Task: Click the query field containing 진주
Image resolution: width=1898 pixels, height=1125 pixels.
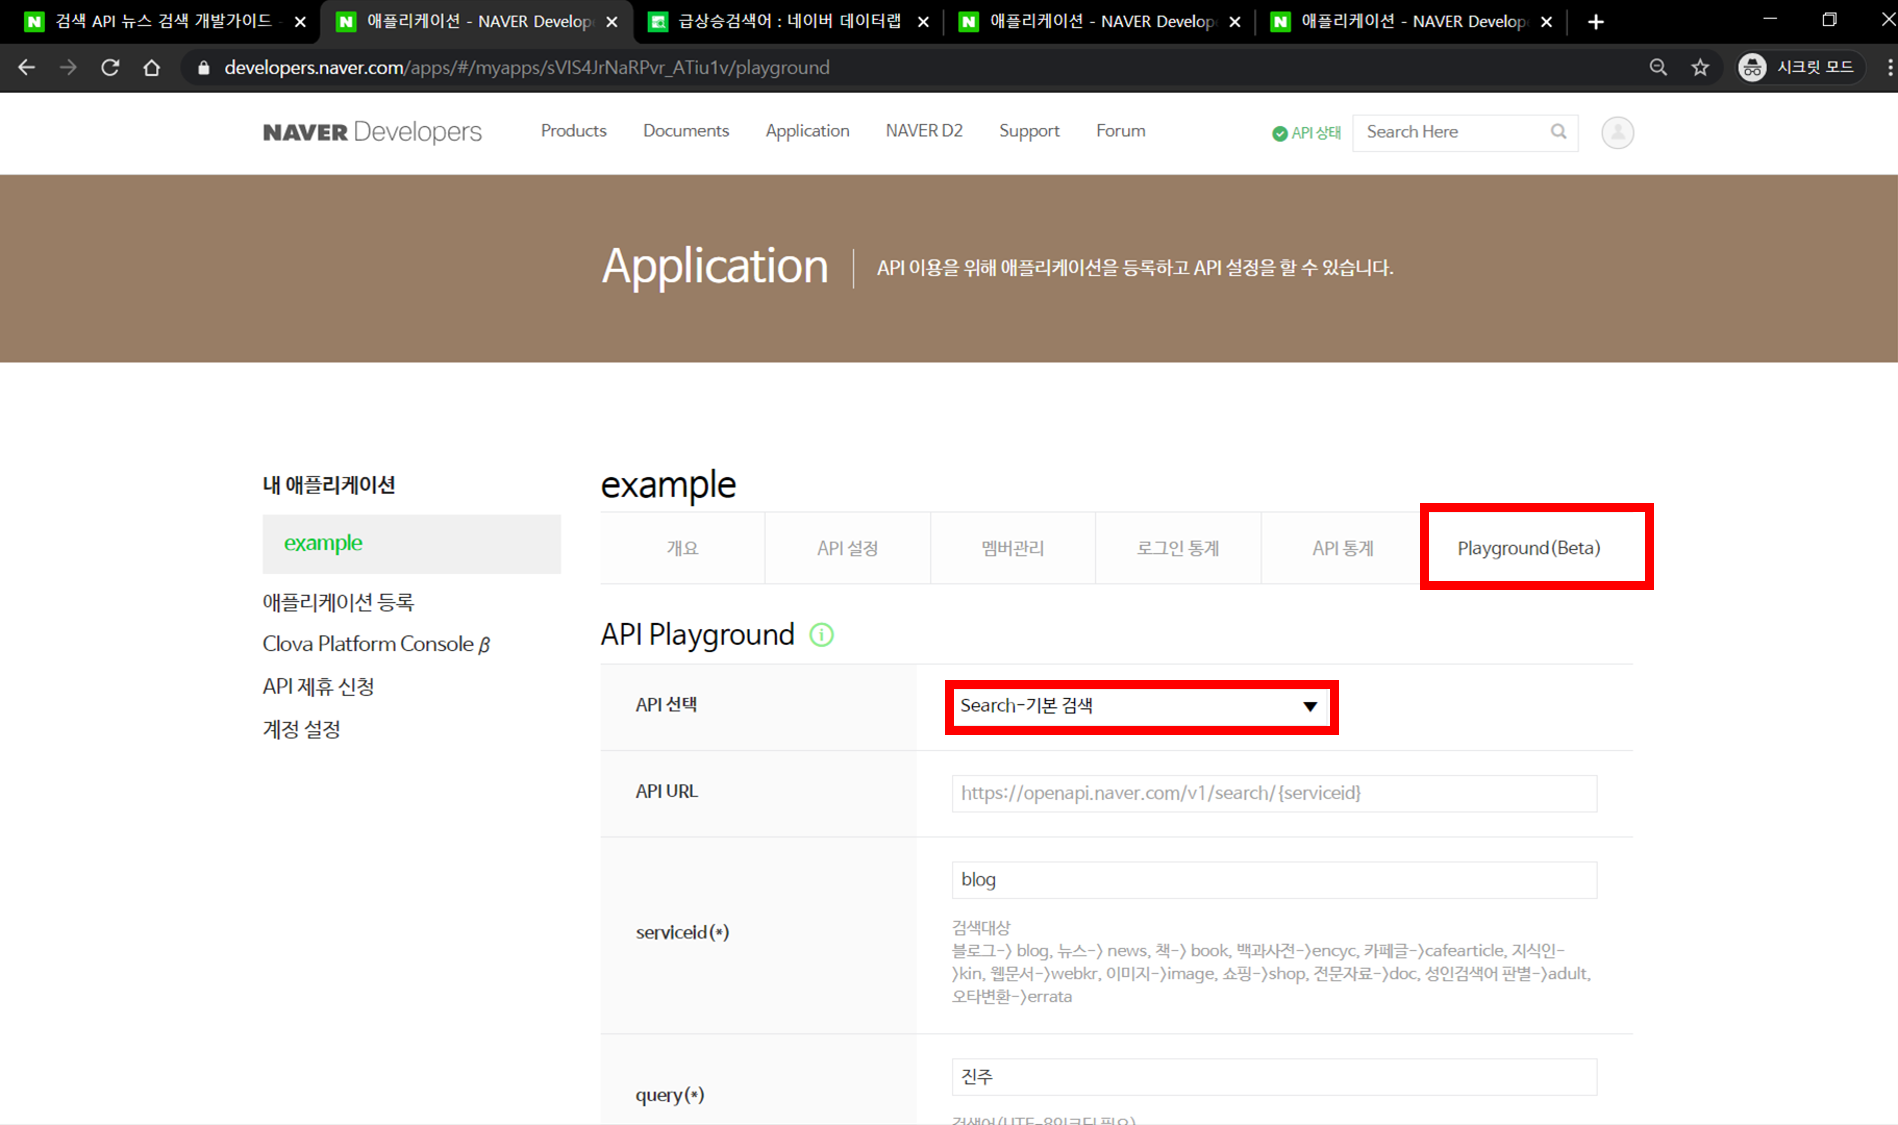Action: click(x=1274, y=1077)
